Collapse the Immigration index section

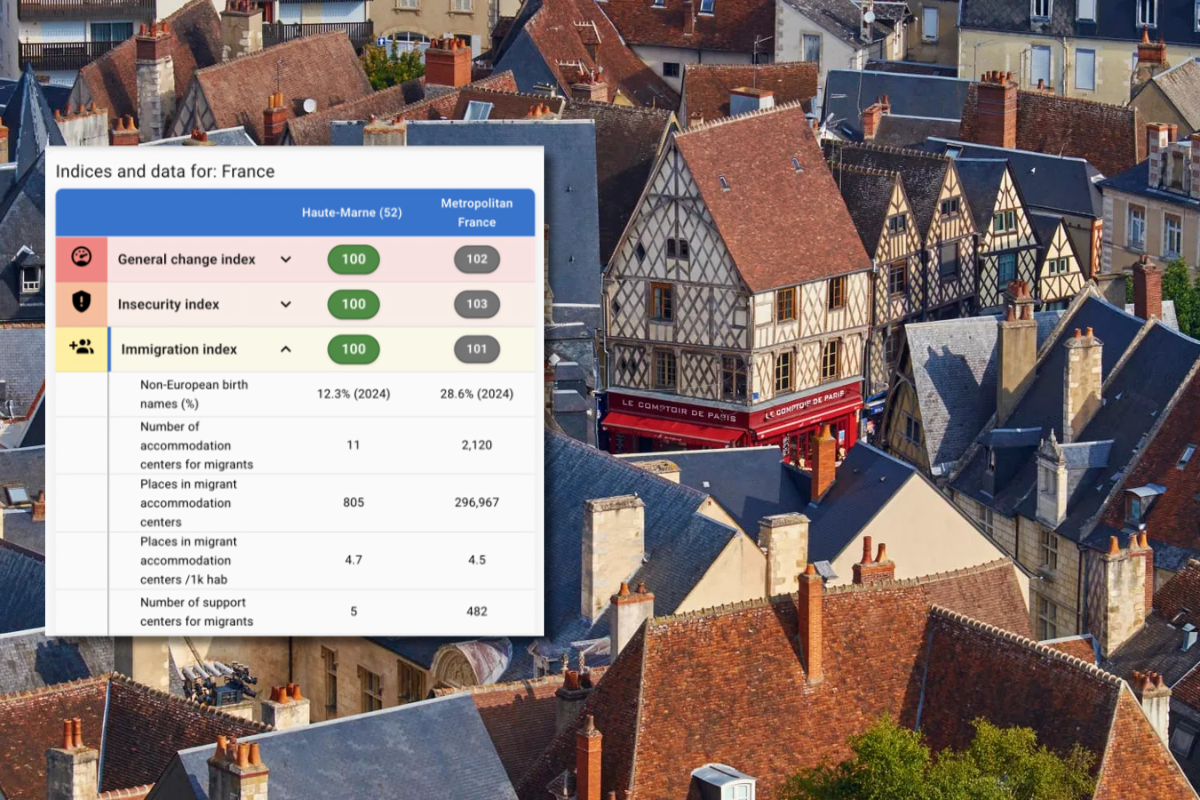pyautogui.click(x=285, y=349)
